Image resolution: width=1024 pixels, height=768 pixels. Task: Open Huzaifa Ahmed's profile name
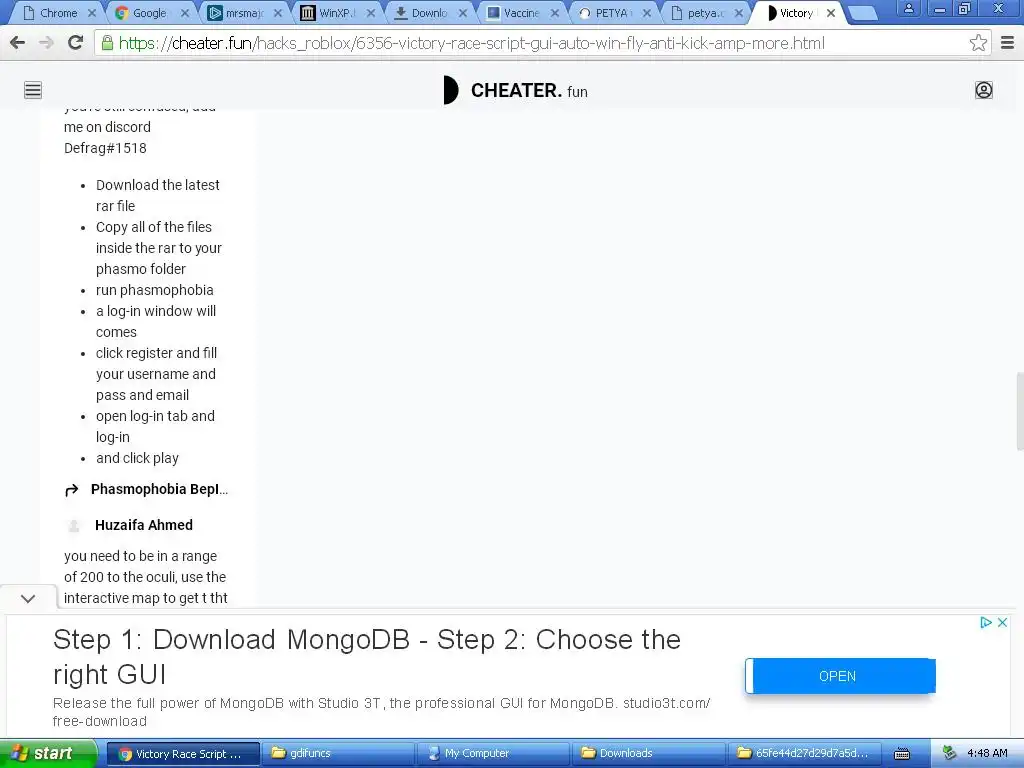coord(144,525)
